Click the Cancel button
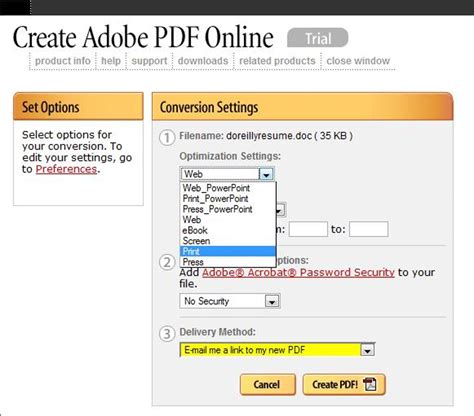This screenshot has width=474, height=416. (x=268, y=385)
